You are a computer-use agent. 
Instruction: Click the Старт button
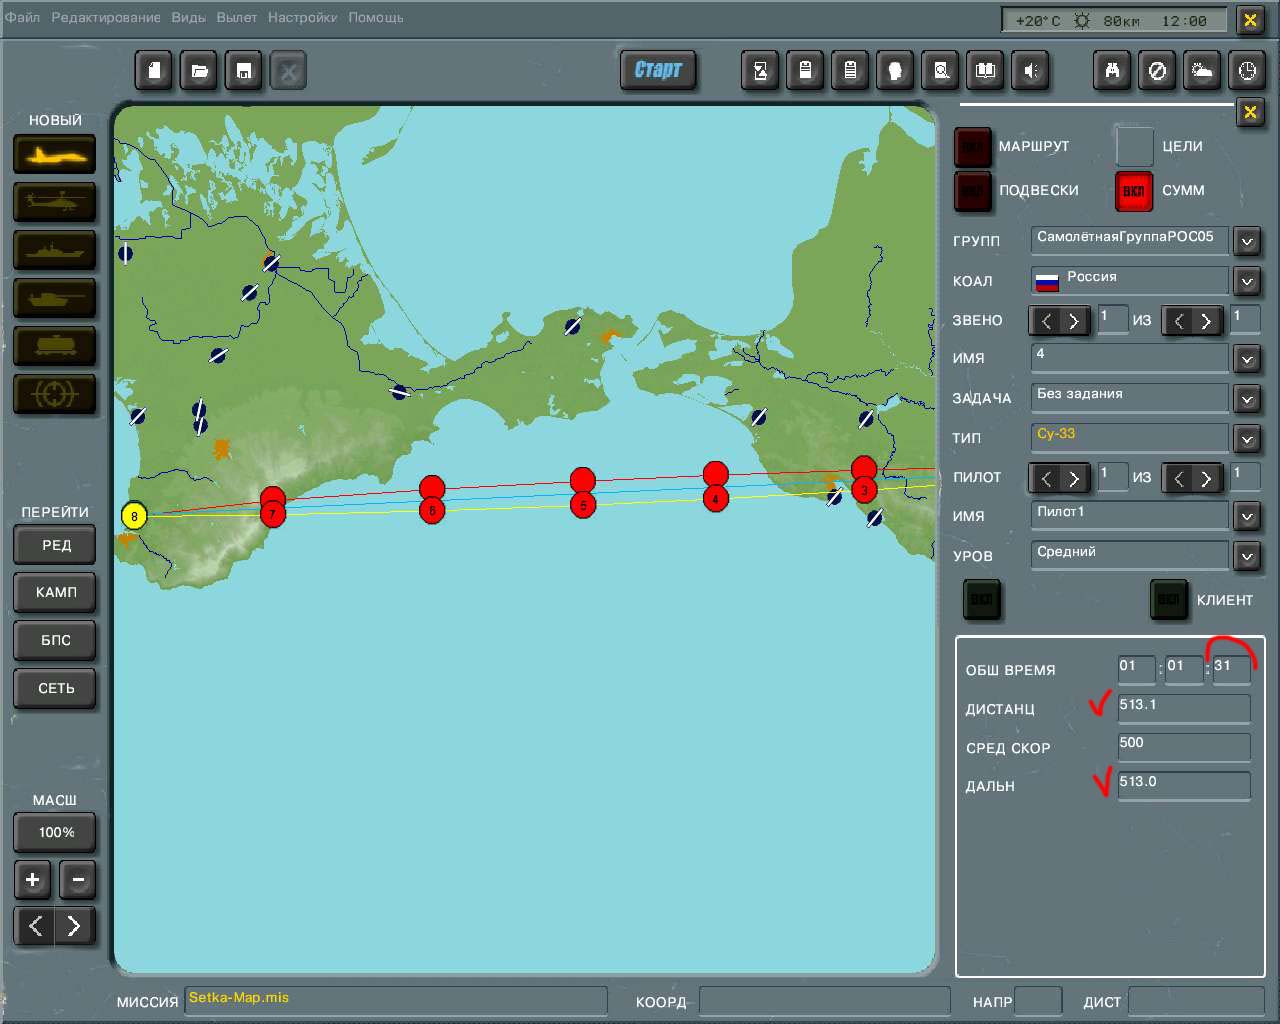point(658,70)
